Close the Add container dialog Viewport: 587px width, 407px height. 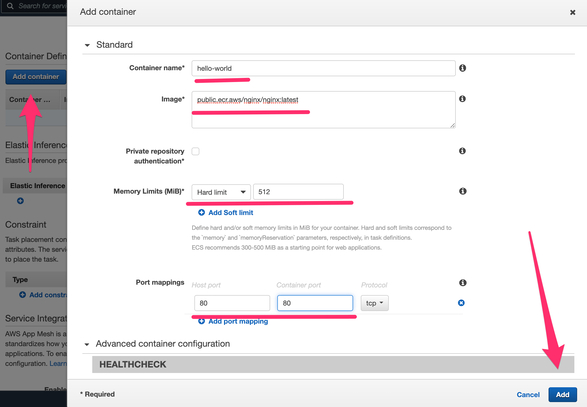tap(572, 12)
